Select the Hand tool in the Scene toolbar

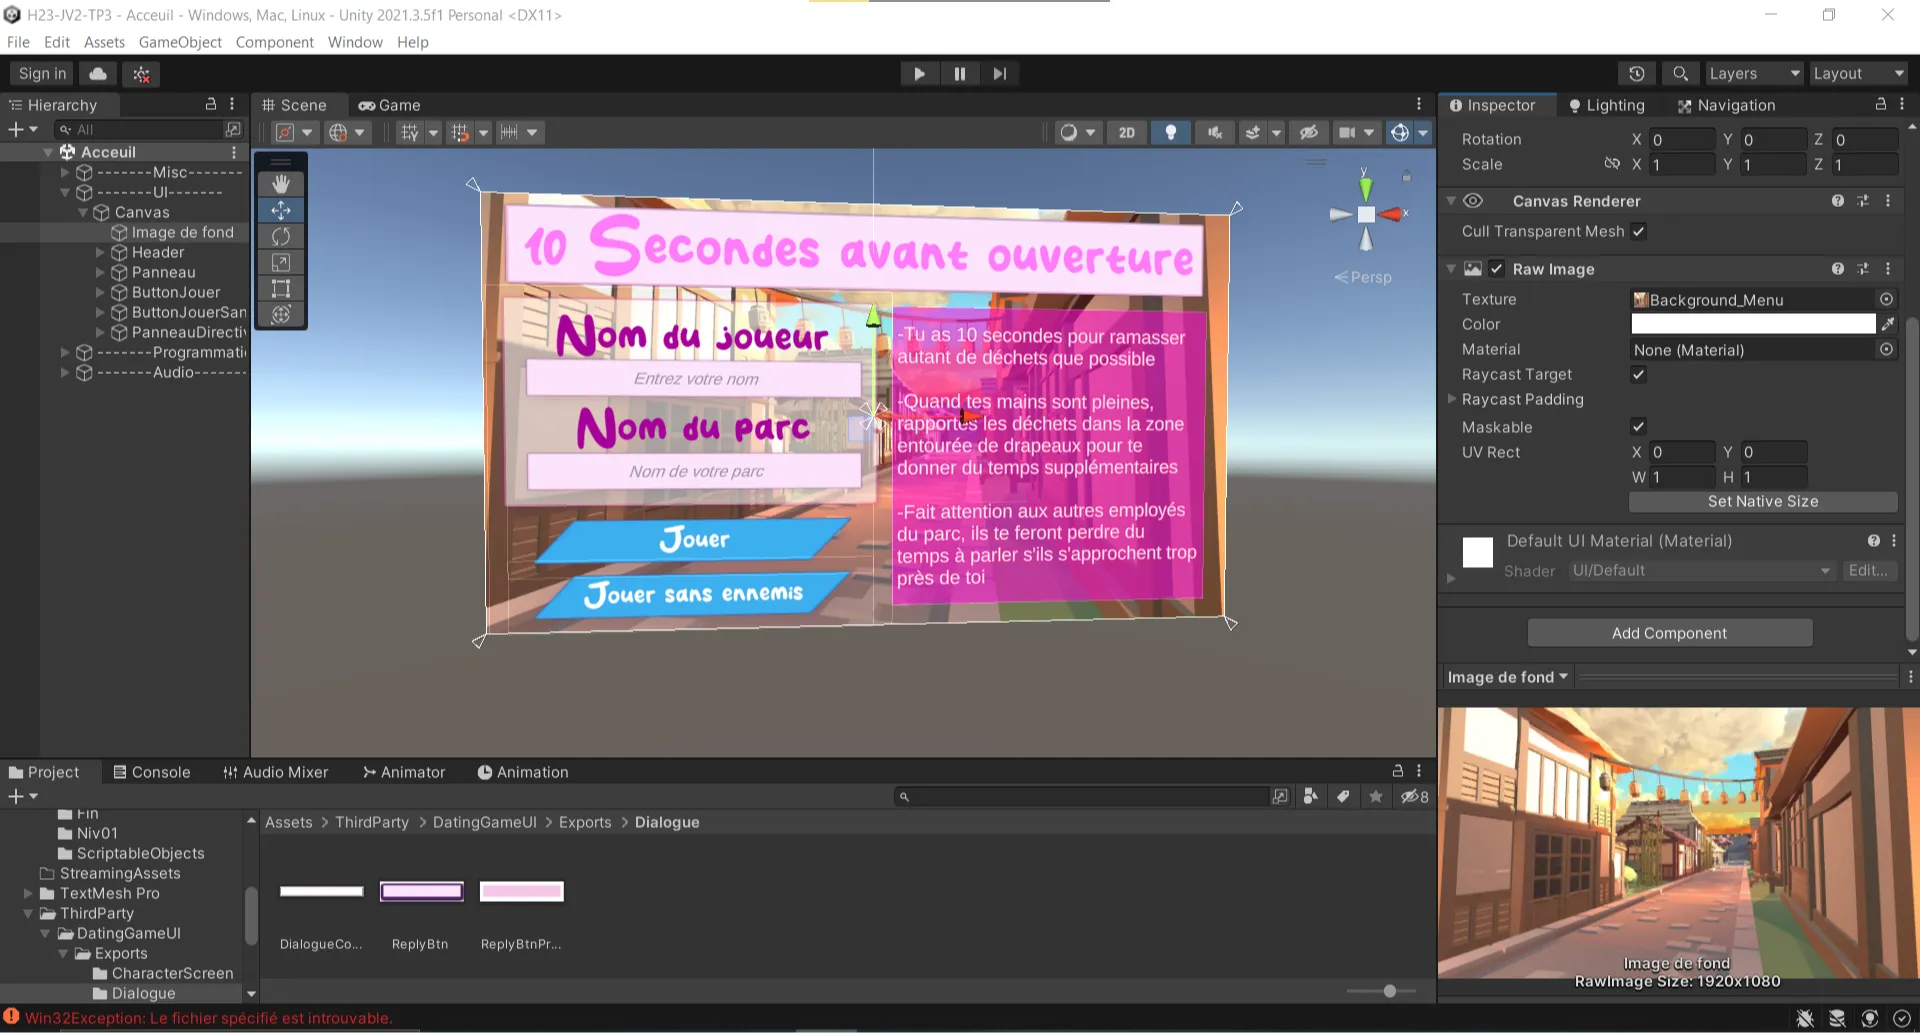tap(280, 183)
